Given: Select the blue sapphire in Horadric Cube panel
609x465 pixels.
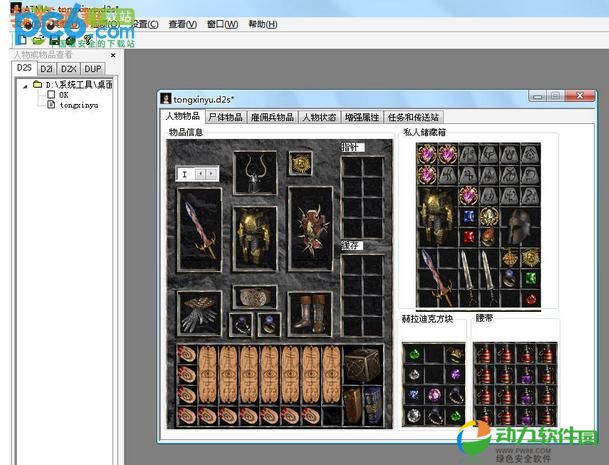Looking at the screenshot, I should click(x=414, y=394).
